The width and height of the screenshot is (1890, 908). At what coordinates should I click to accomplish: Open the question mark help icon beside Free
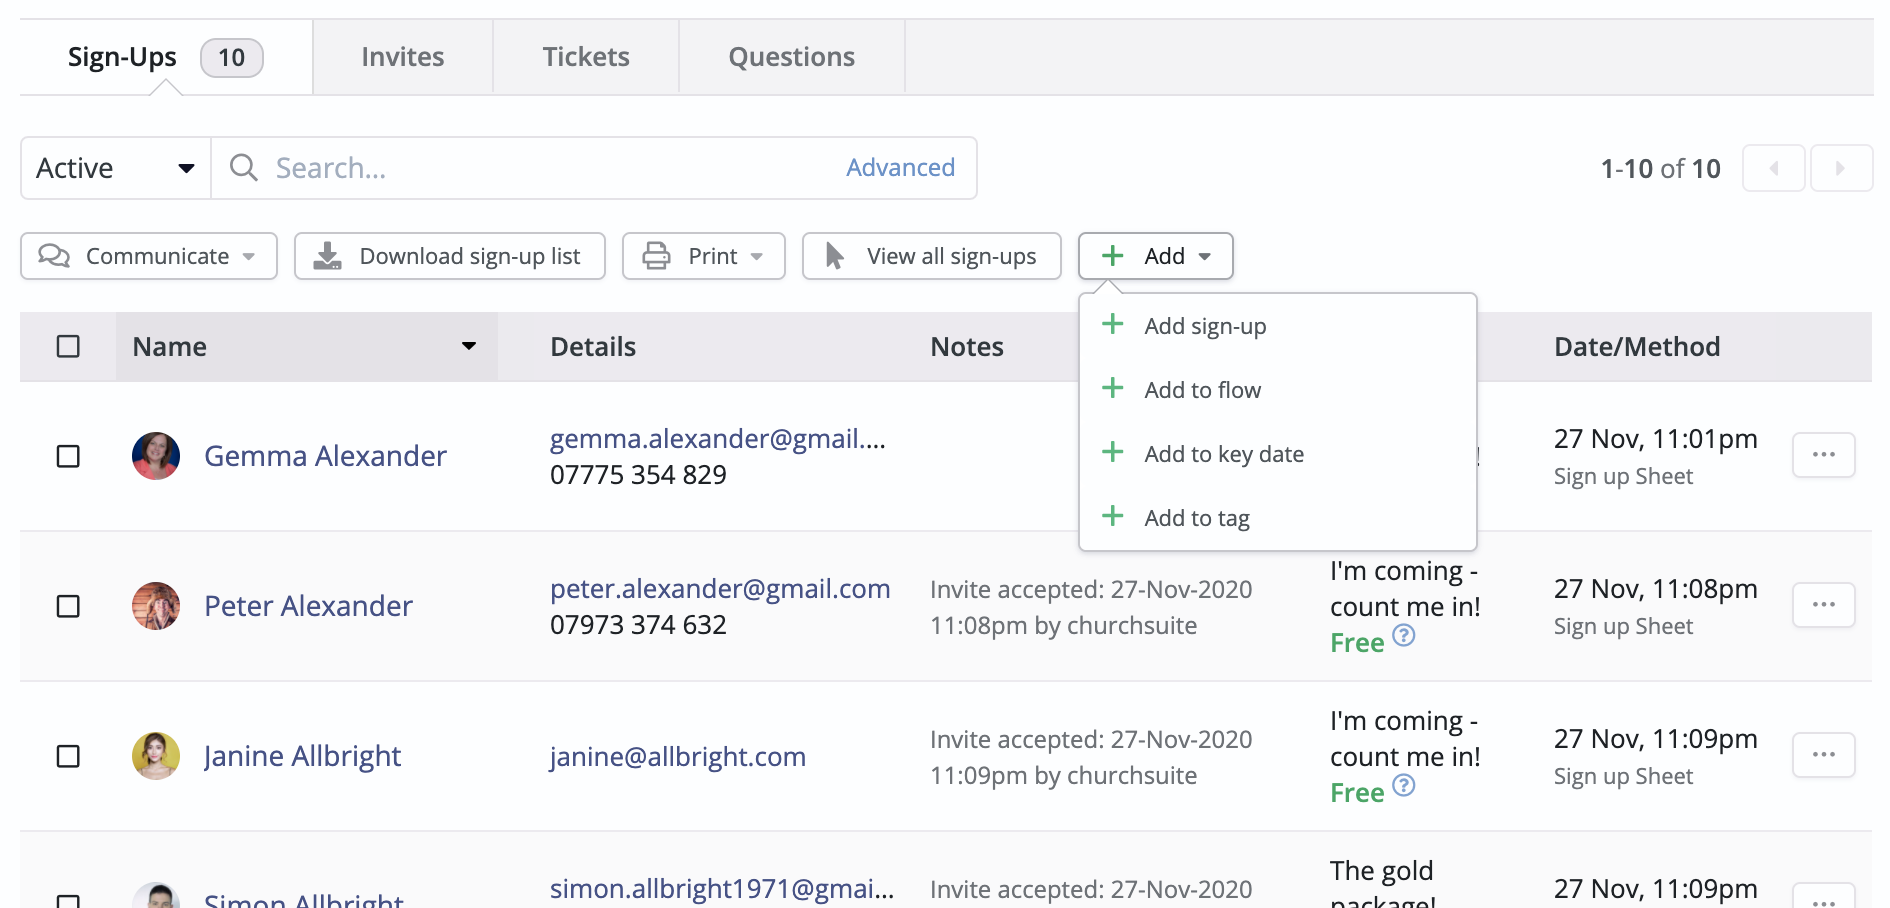tap(1404, 635)
